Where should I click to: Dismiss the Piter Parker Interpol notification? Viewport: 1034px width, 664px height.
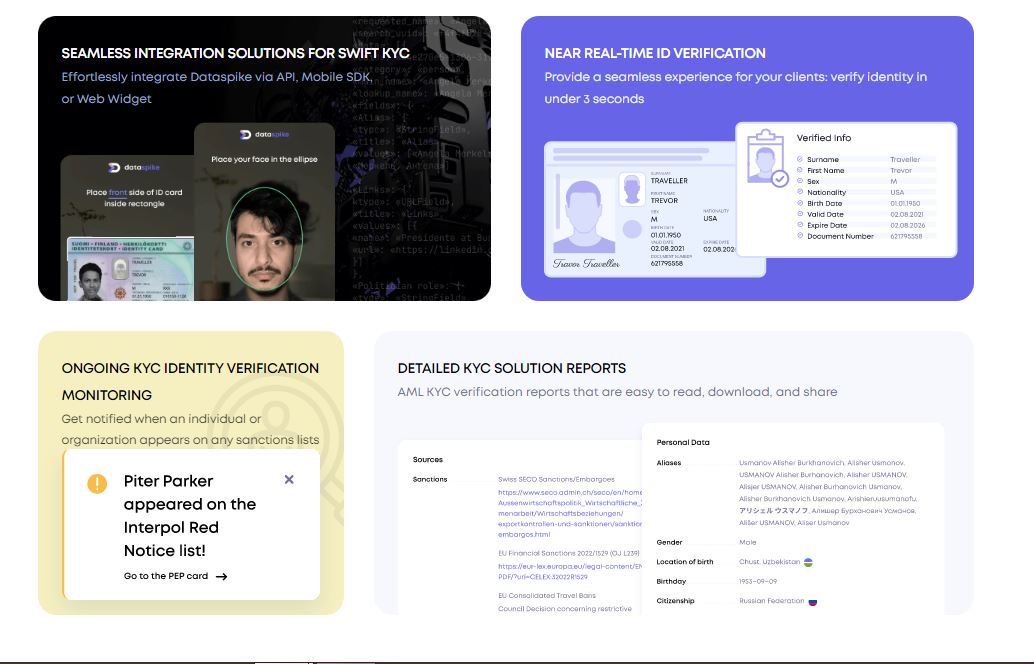[x=288, y=479]
